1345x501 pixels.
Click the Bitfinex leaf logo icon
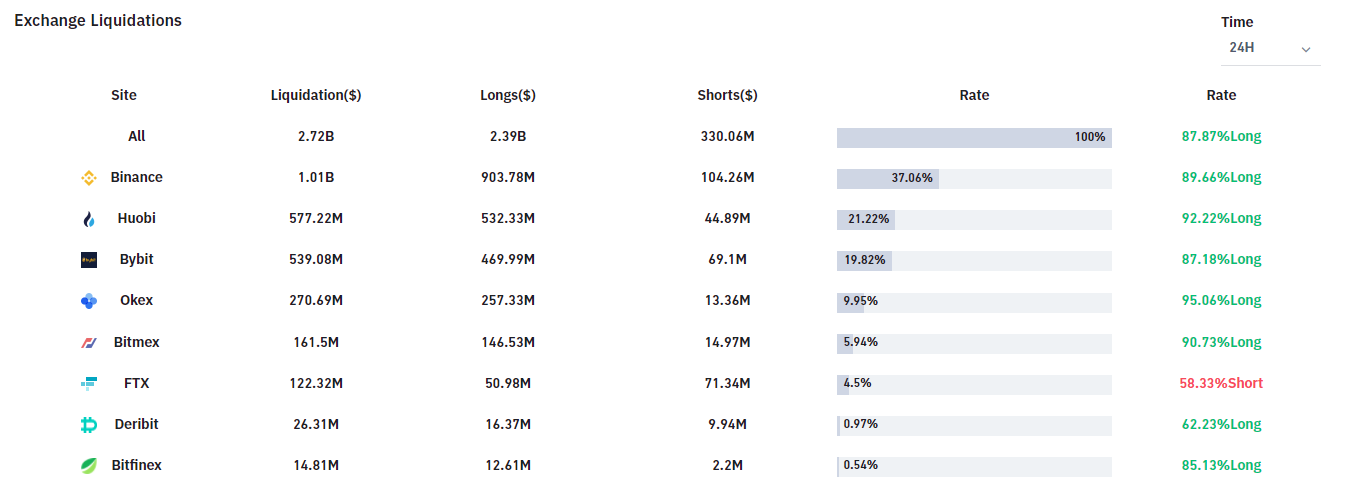[89, 466]
